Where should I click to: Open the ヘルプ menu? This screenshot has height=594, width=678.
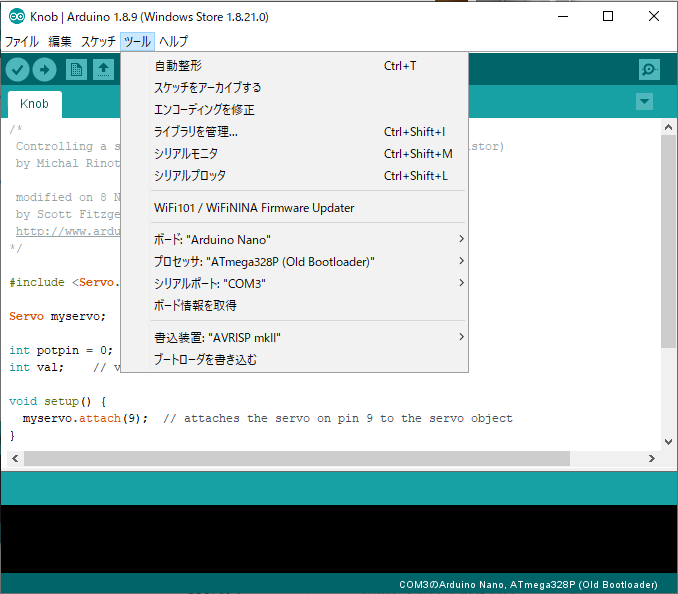173,42
